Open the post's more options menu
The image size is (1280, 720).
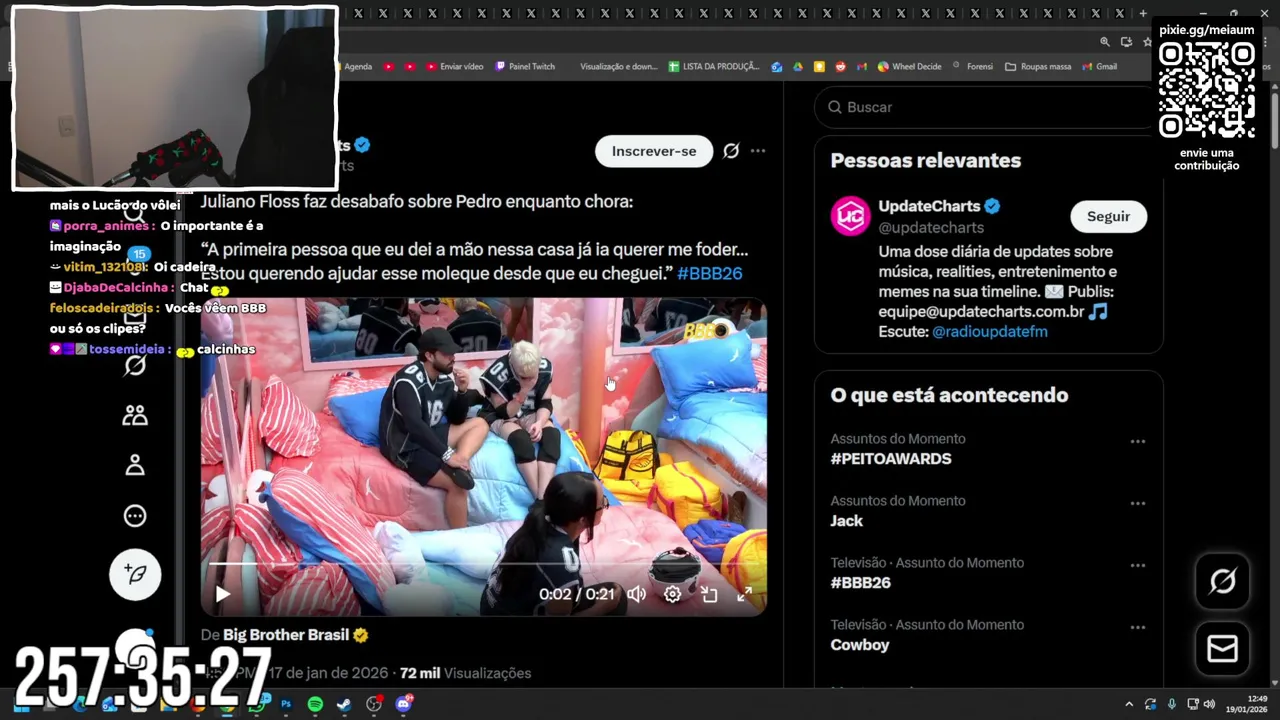click(758, 151)
